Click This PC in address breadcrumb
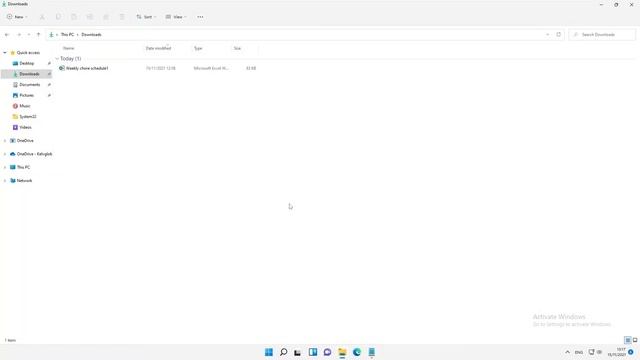Image resolution: width=640 pixels, height=360 pixels. (x=67, y=35)
